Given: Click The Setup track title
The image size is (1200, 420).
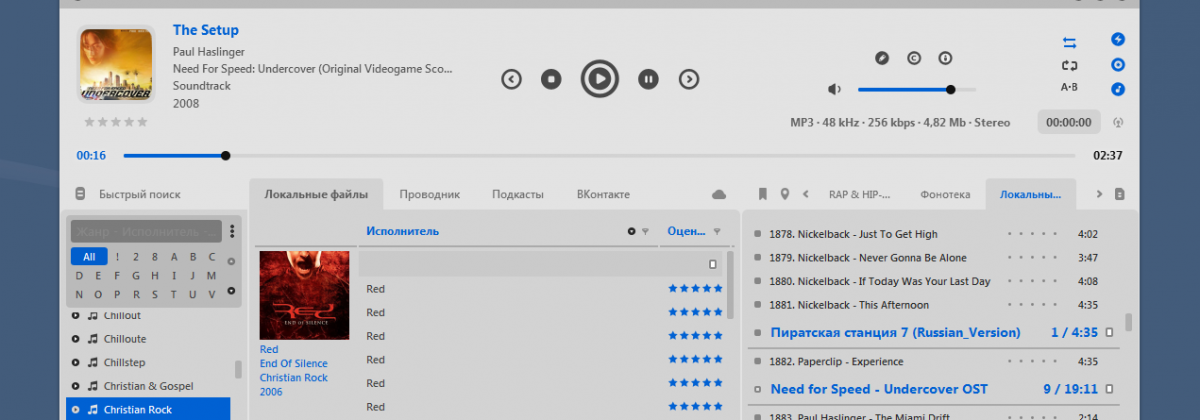Looking at the screenshot, I should [206, 30].
